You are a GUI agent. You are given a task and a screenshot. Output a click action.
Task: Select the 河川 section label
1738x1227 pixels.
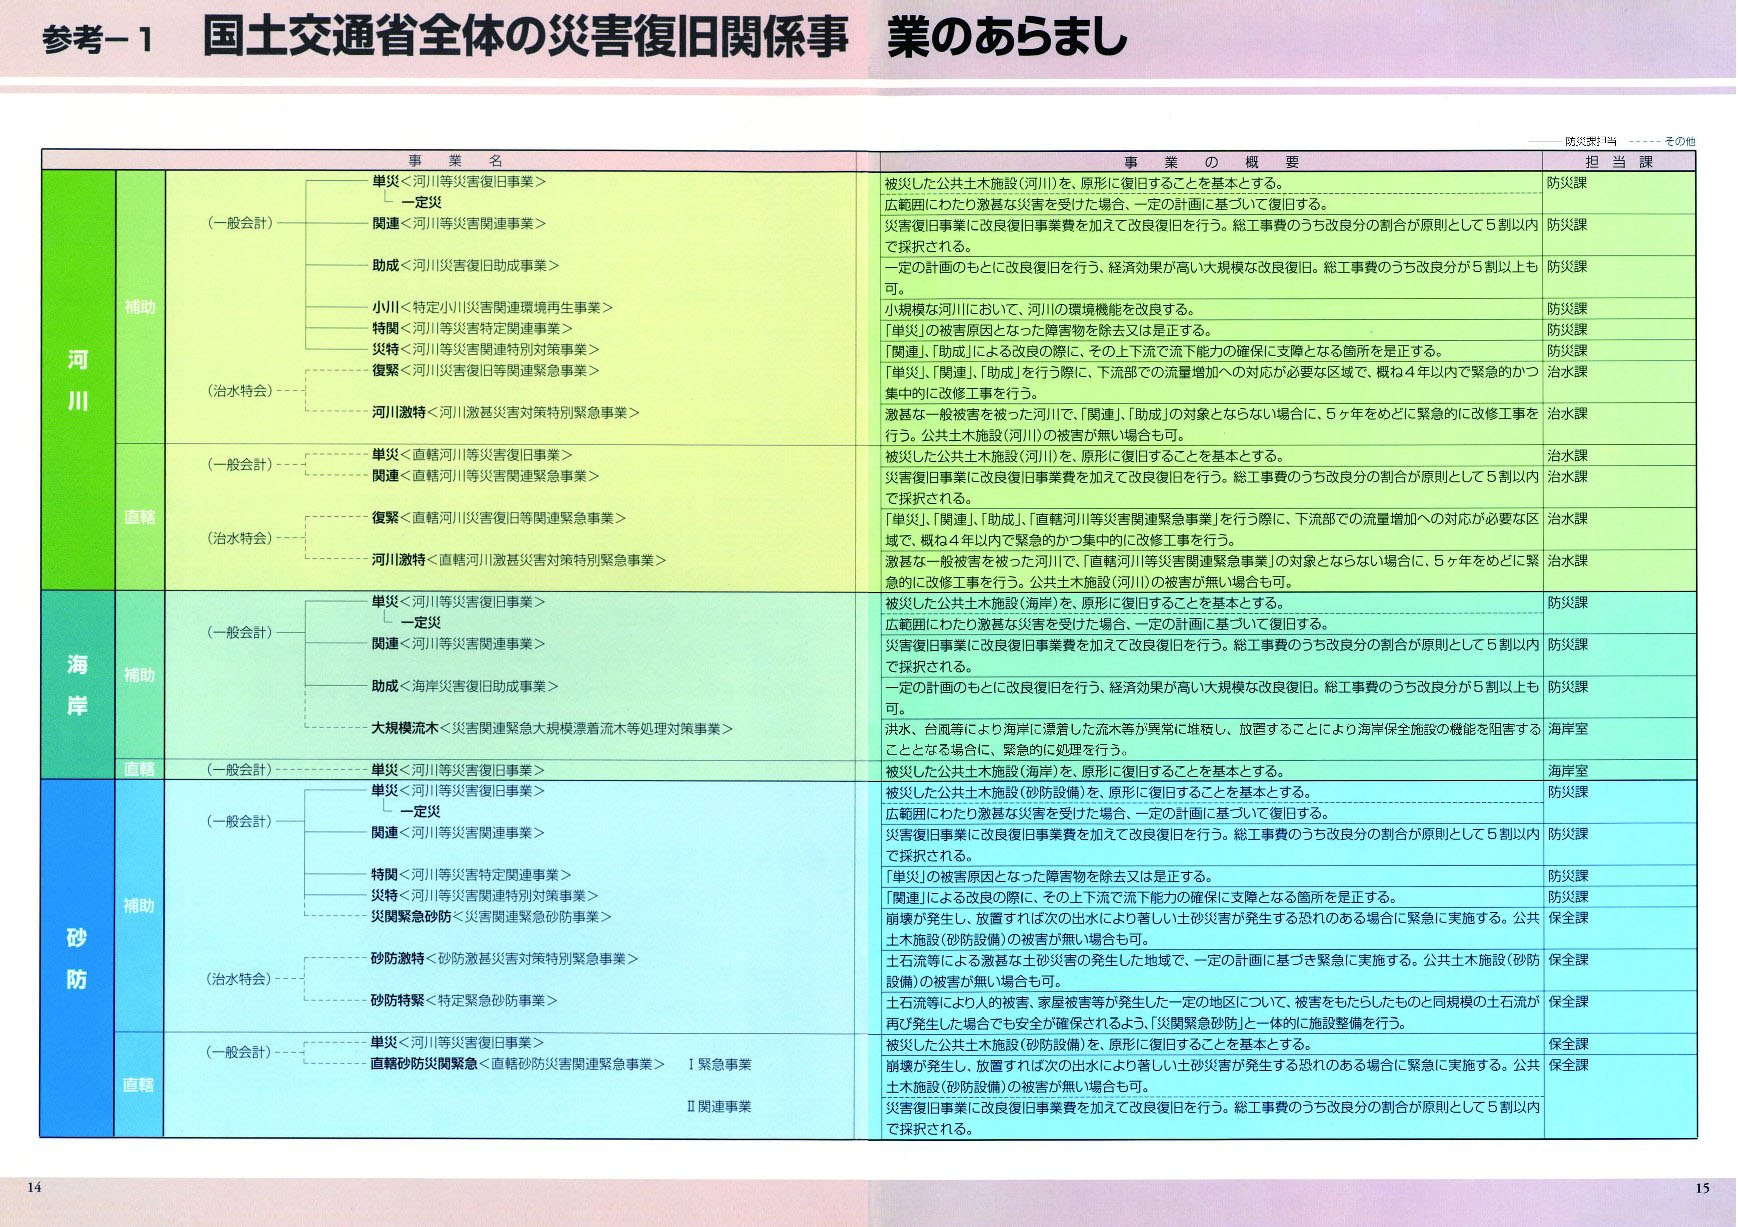pyautogui.click(x=77, y=381)
